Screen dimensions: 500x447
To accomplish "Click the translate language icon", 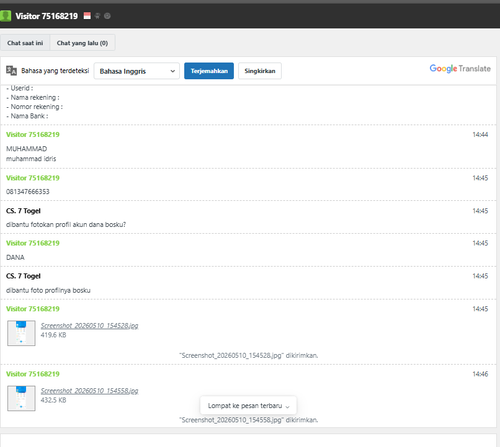I will point(11,71).
